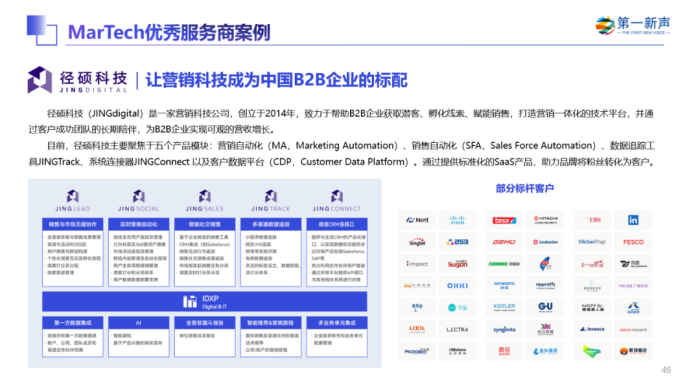Select the 销售与市场无缝协作 box header
Viewport: 700px width, 386px height.
click(72, 224)
